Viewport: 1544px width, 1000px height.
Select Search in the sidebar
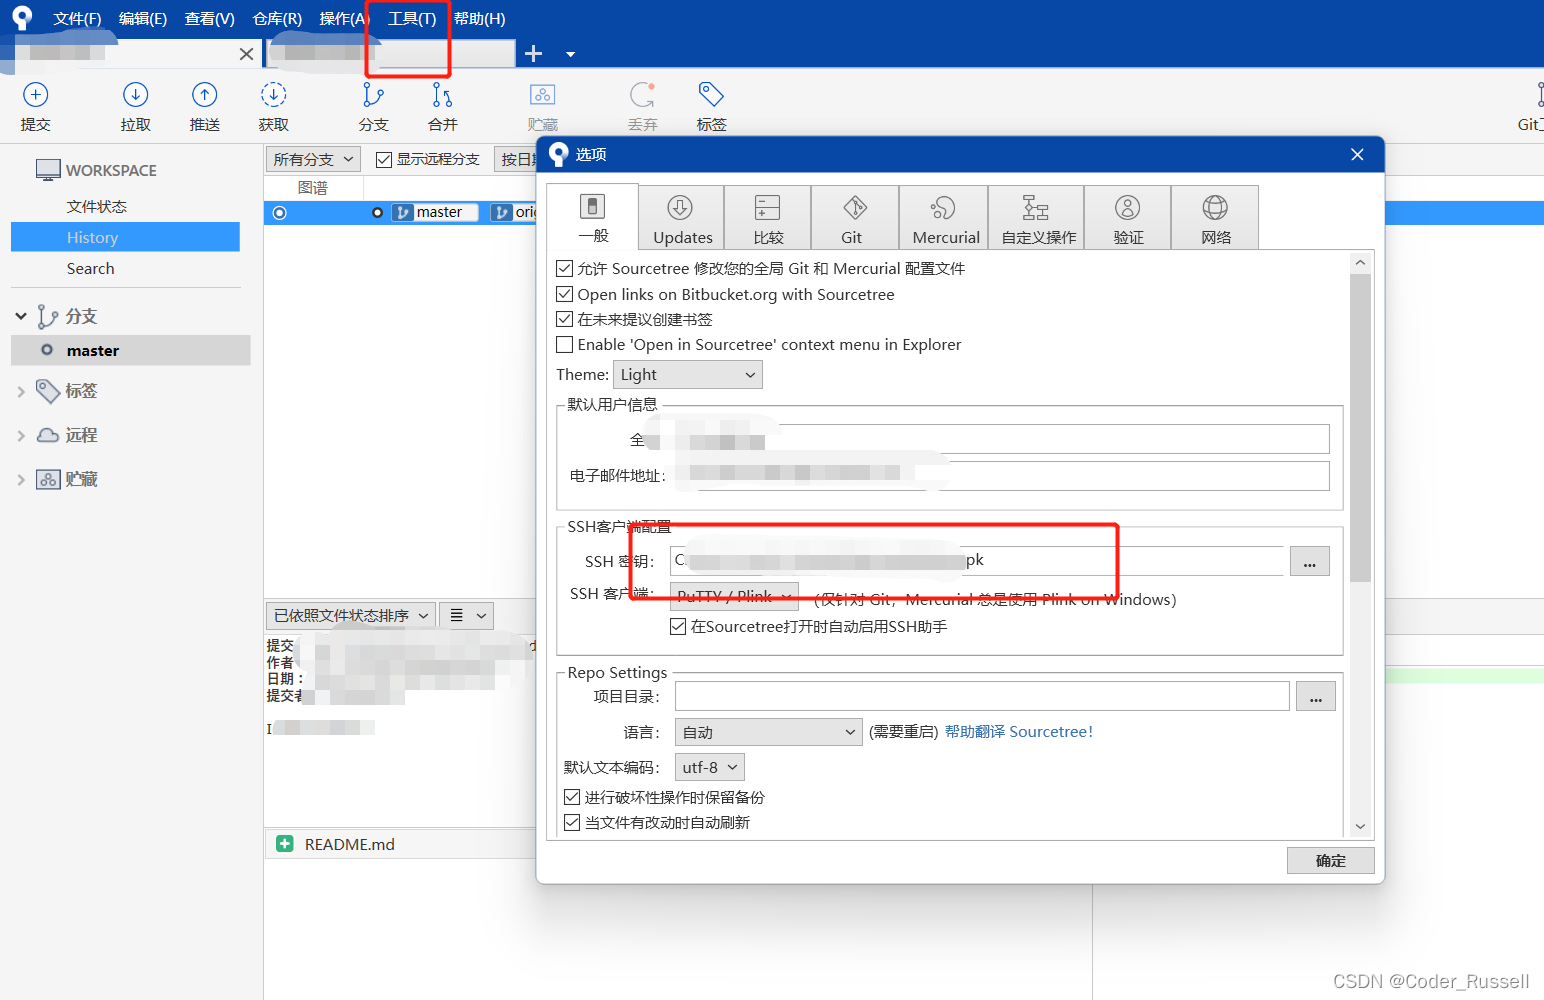[90, 268]
